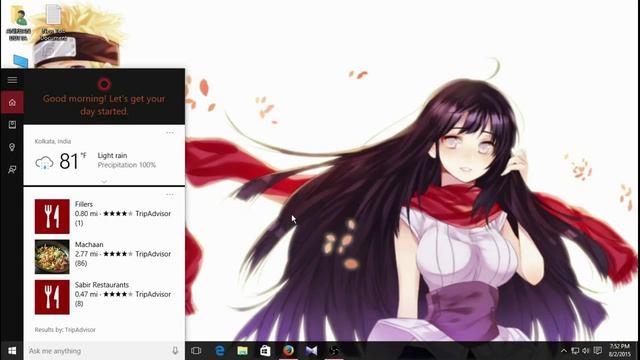Click the Kolkata, India location label
The height and width of the screenshot is (360, 640).
point(53,141)
